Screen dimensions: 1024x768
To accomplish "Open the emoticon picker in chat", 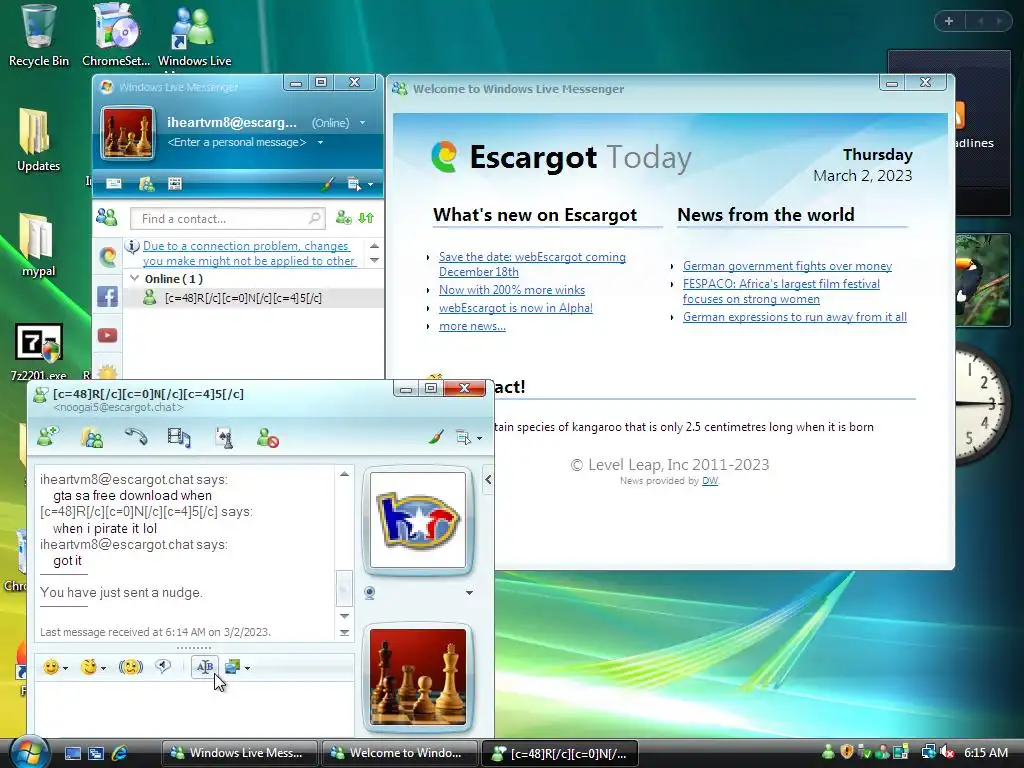I will [x=55, y=667].
